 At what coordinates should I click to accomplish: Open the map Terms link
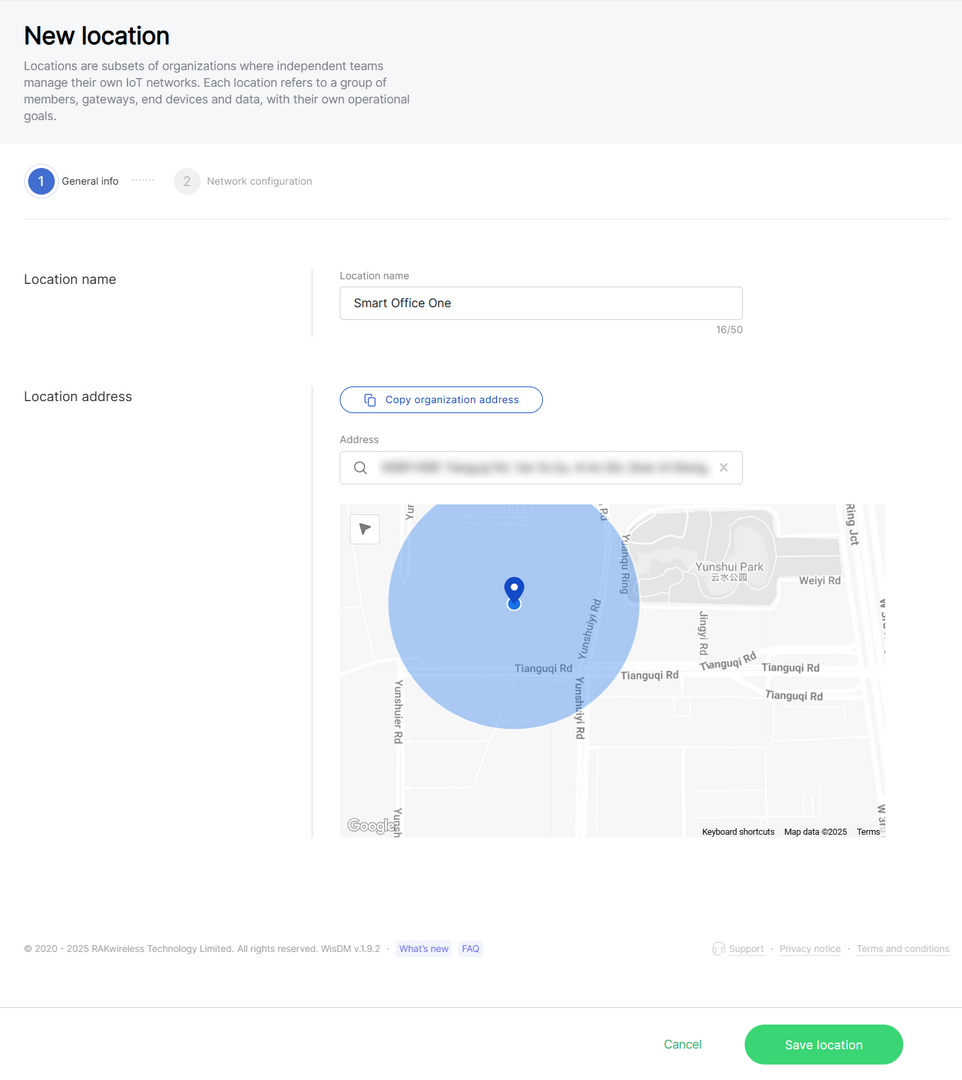pos(867,831)
